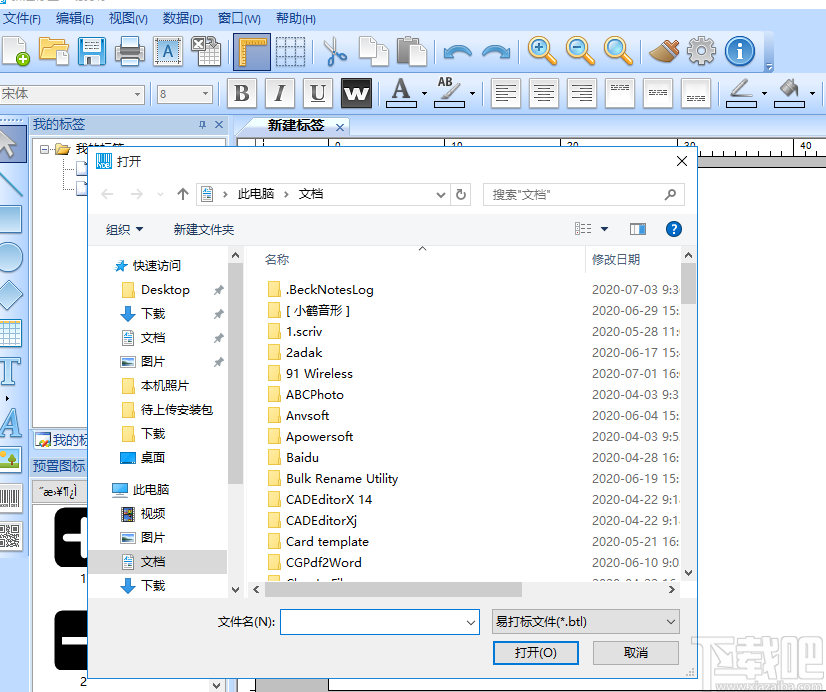Open file with the folder toolbar icon
This screenshot has height=692, width=826.
[54, 51]
